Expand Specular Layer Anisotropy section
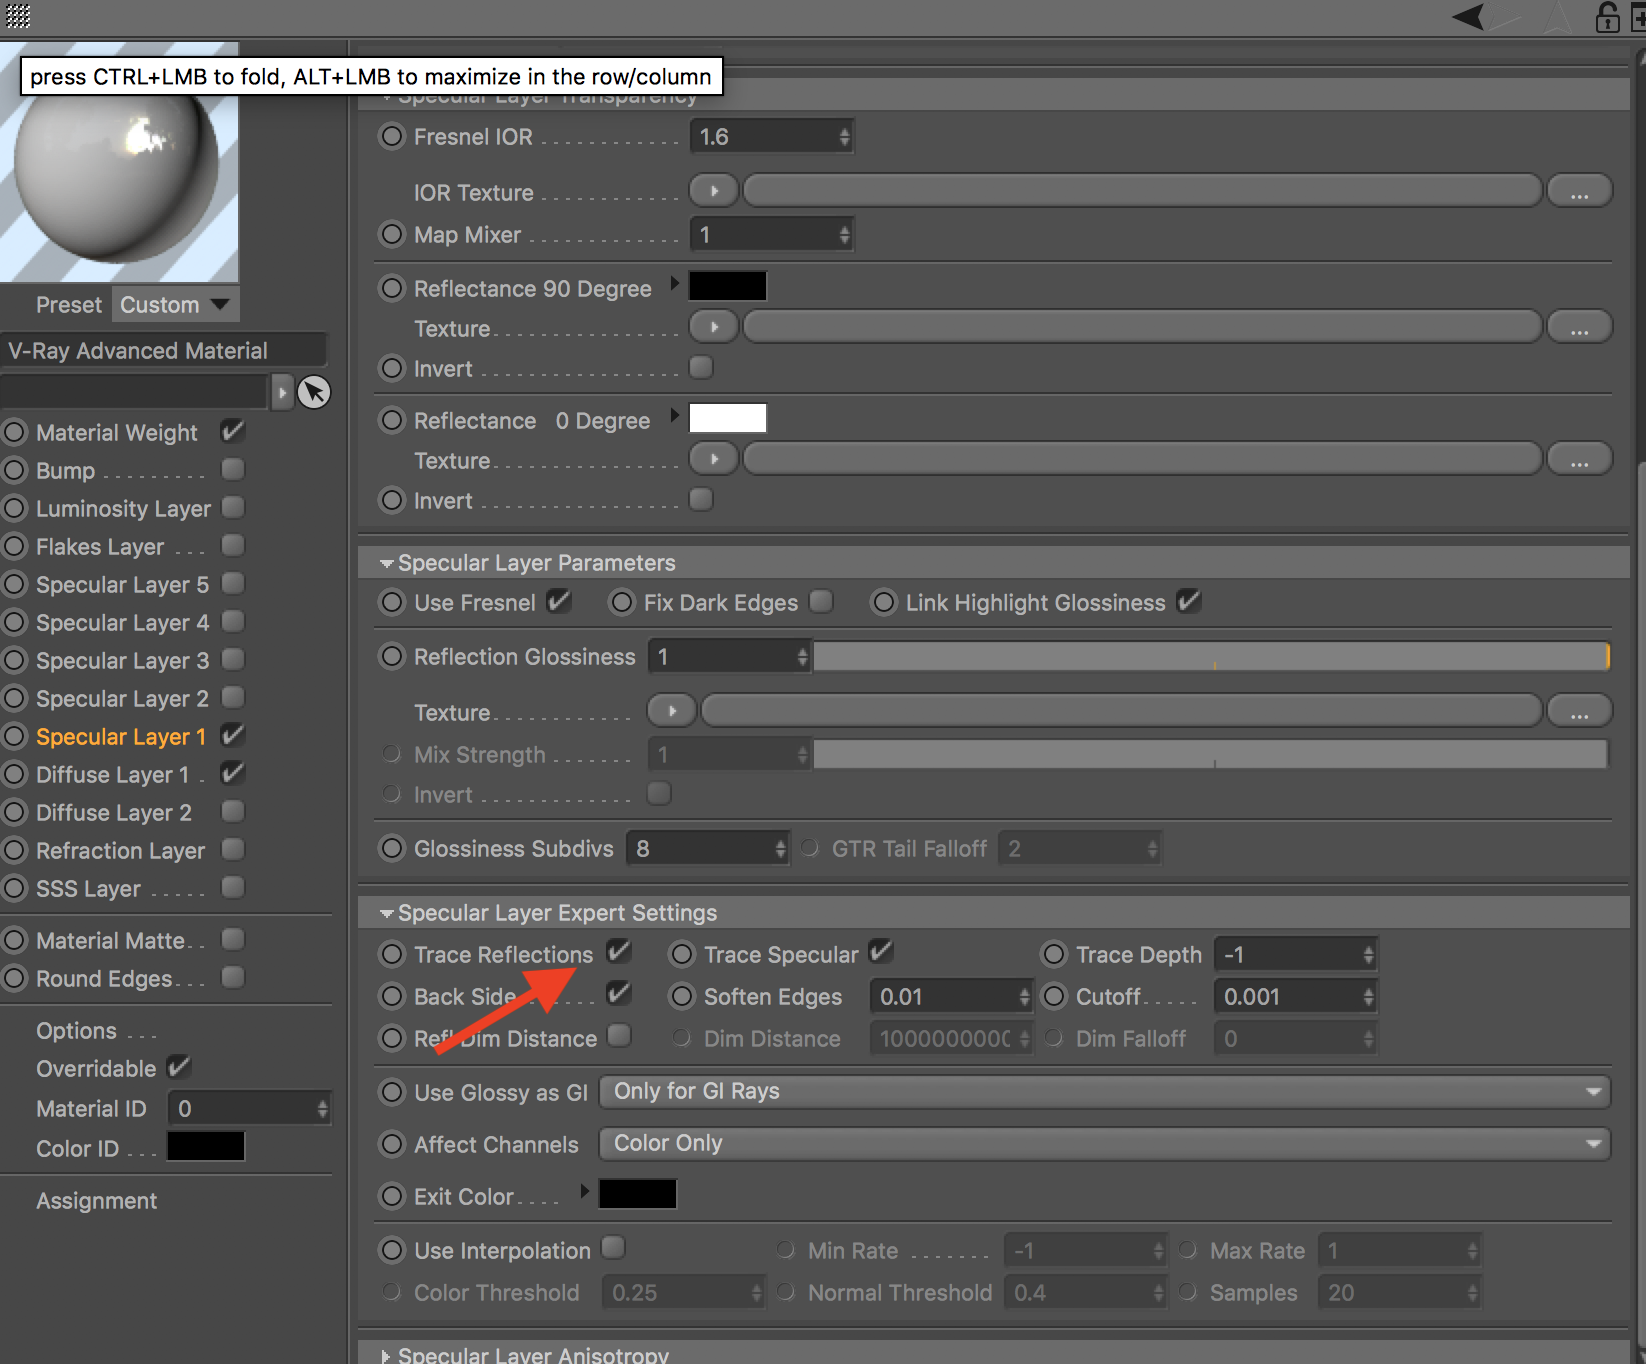 coord(386,1356)
